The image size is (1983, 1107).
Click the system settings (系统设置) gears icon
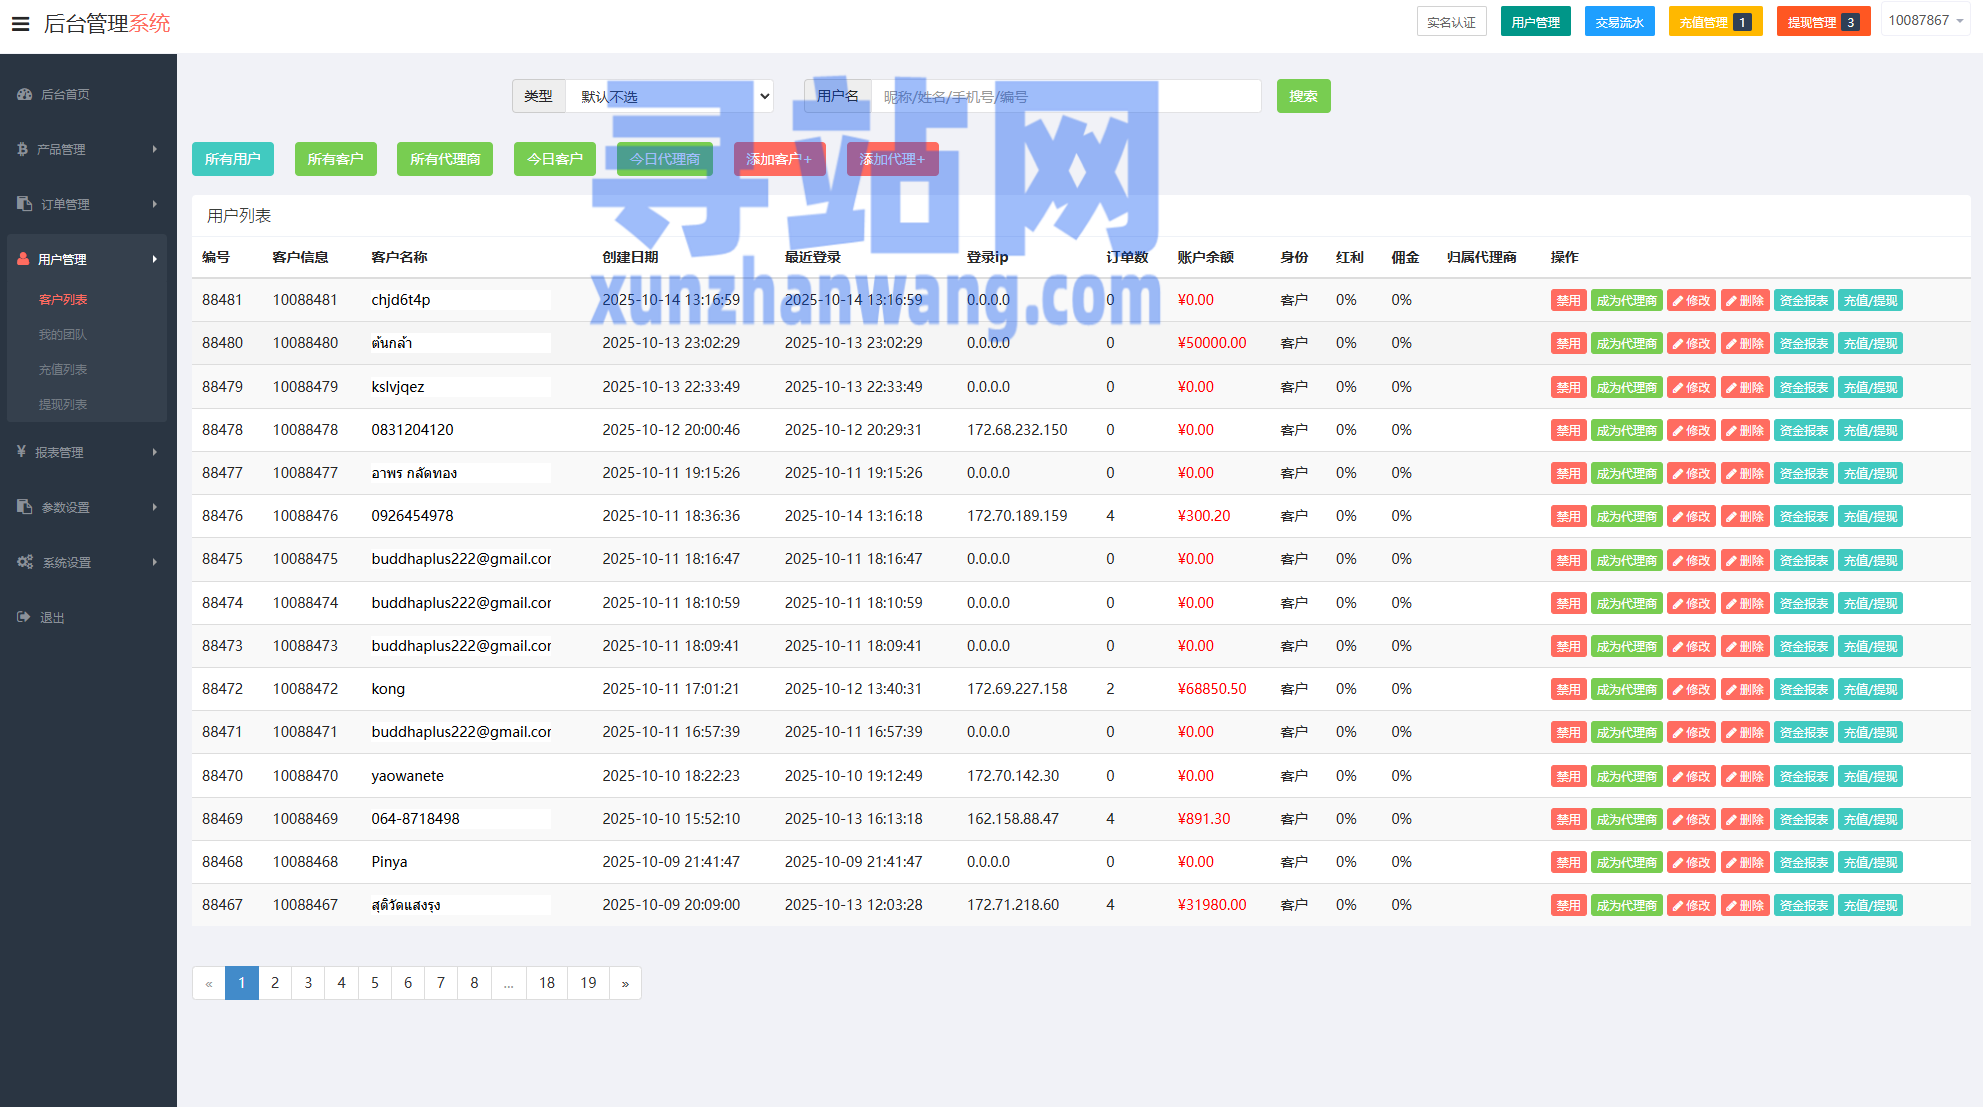point(25,562)
